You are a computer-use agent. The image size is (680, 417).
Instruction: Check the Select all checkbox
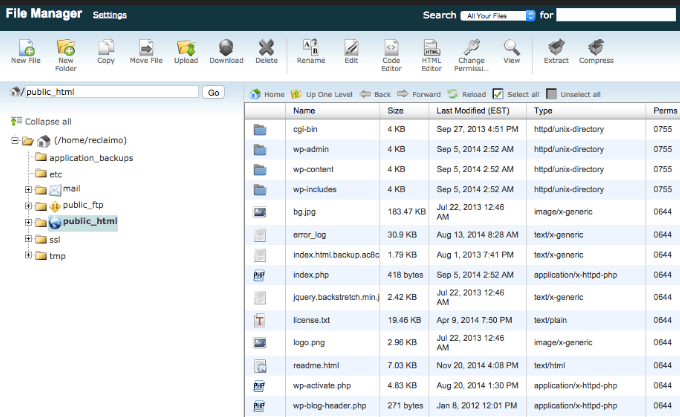(499, 94)
